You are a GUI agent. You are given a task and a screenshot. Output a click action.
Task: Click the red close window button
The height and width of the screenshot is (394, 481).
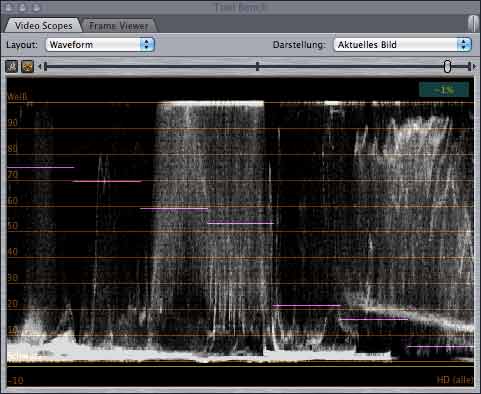[9, 7]
